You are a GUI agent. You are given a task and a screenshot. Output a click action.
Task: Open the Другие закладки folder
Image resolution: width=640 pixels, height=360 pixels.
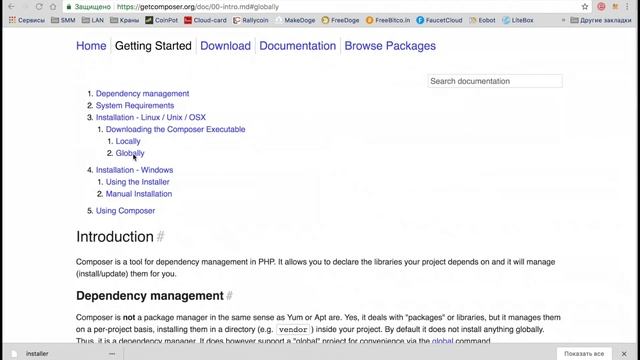(x=601, y=20)
